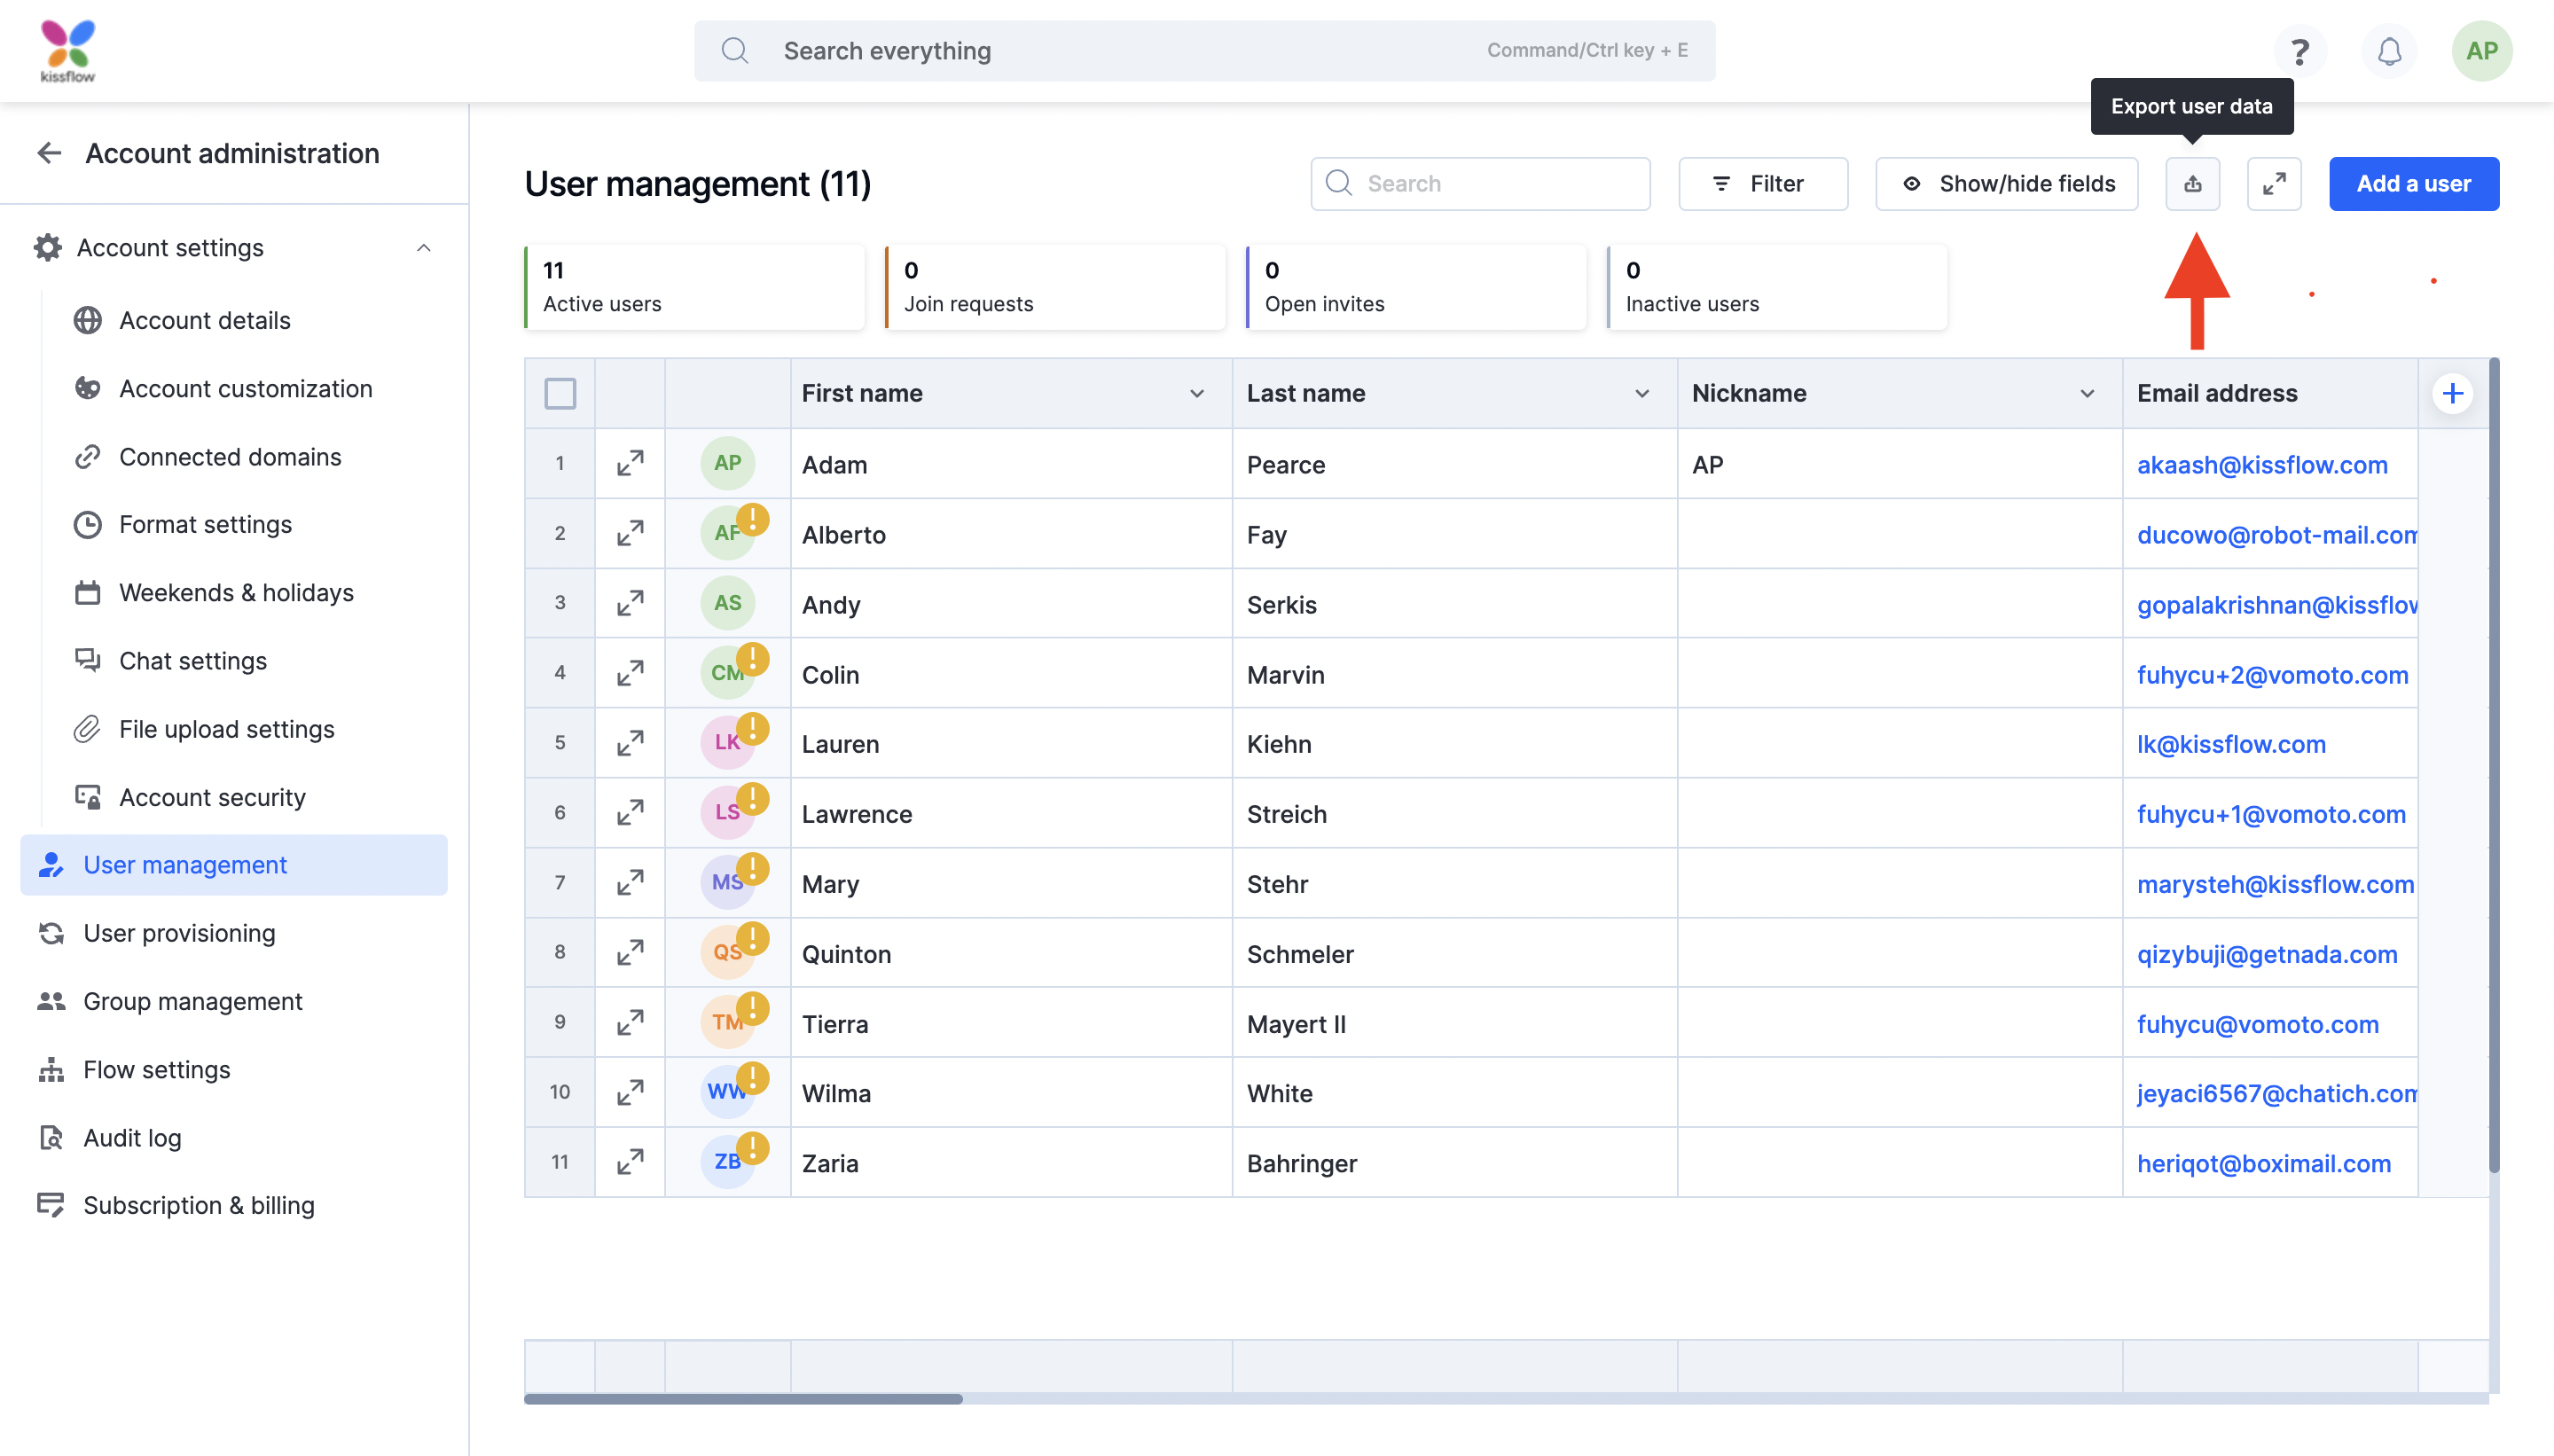
Task: Click the Add a user button
Action: tap(2413, 184)
